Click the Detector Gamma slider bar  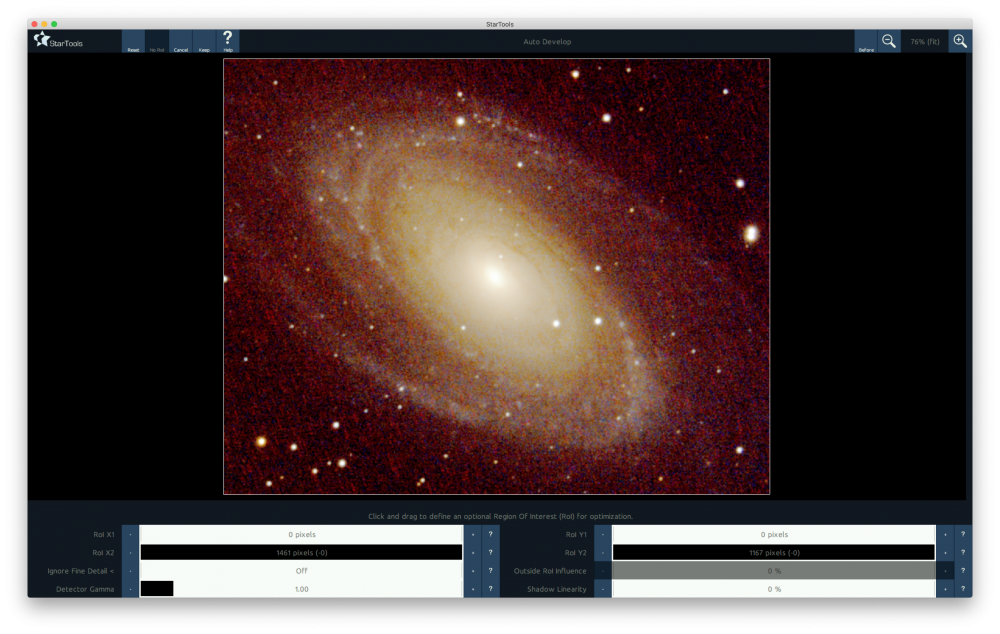(301, 589)
